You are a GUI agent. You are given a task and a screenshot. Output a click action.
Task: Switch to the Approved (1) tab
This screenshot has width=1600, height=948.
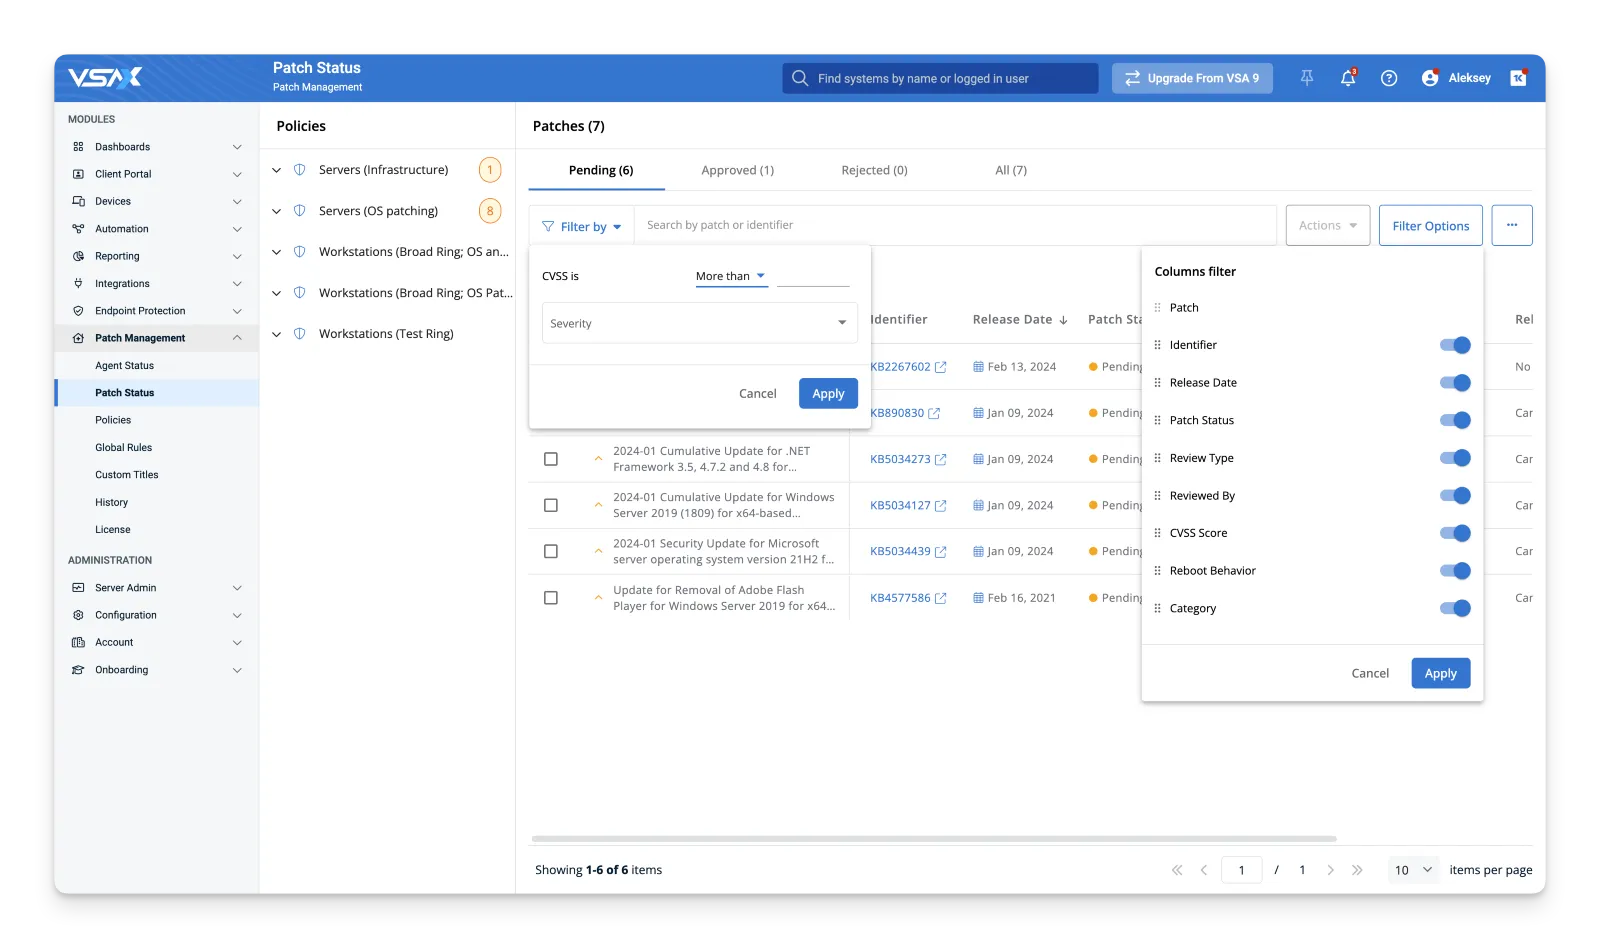coord(737,170)
